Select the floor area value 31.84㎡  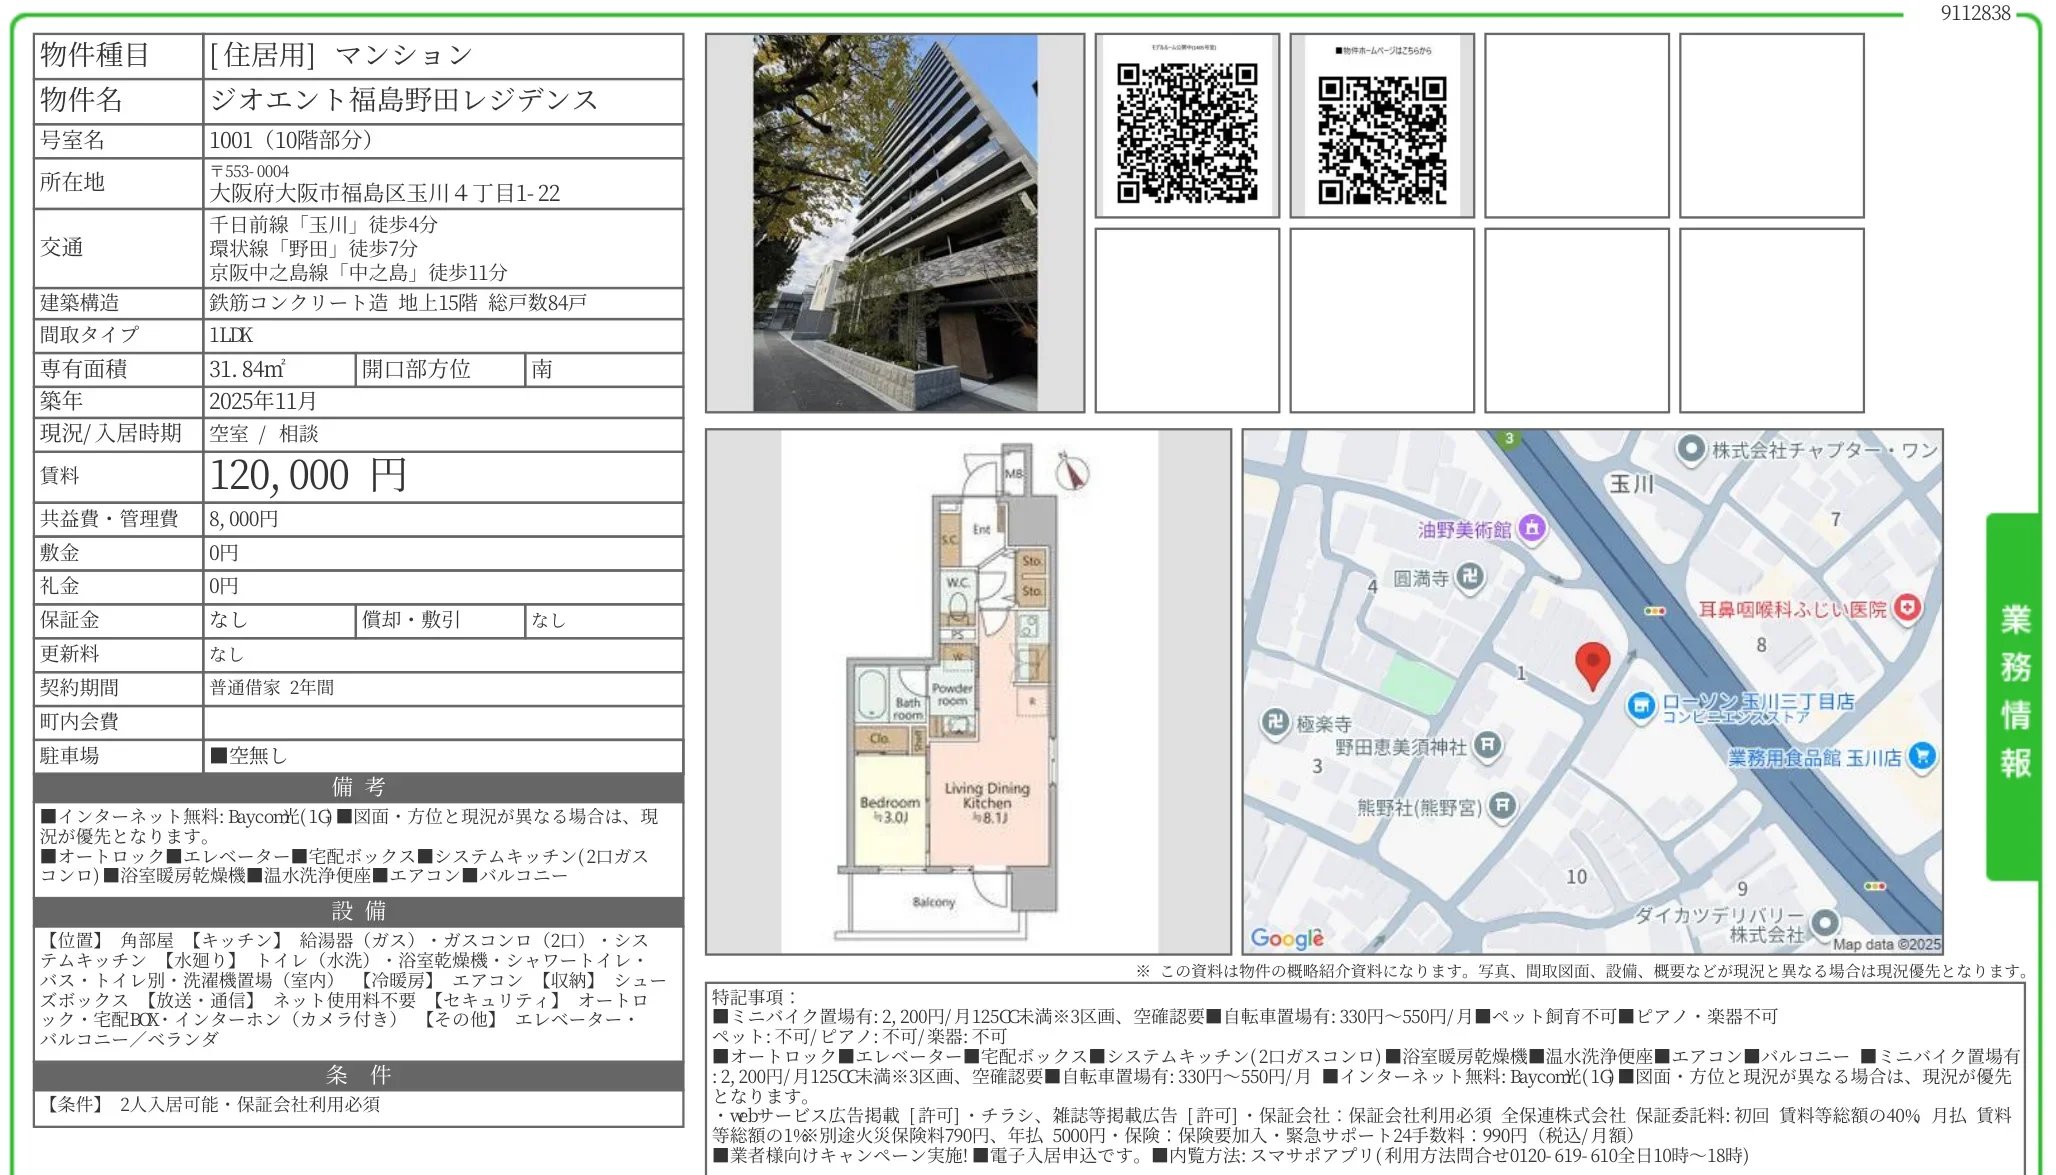(x=248, y=369)
